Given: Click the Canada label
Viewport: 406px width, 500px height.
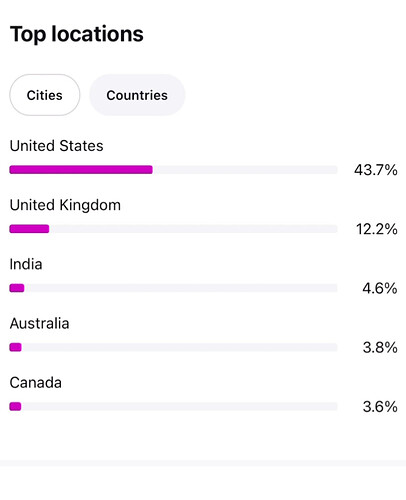Looking at the screenshot, I should pos(36,383).
